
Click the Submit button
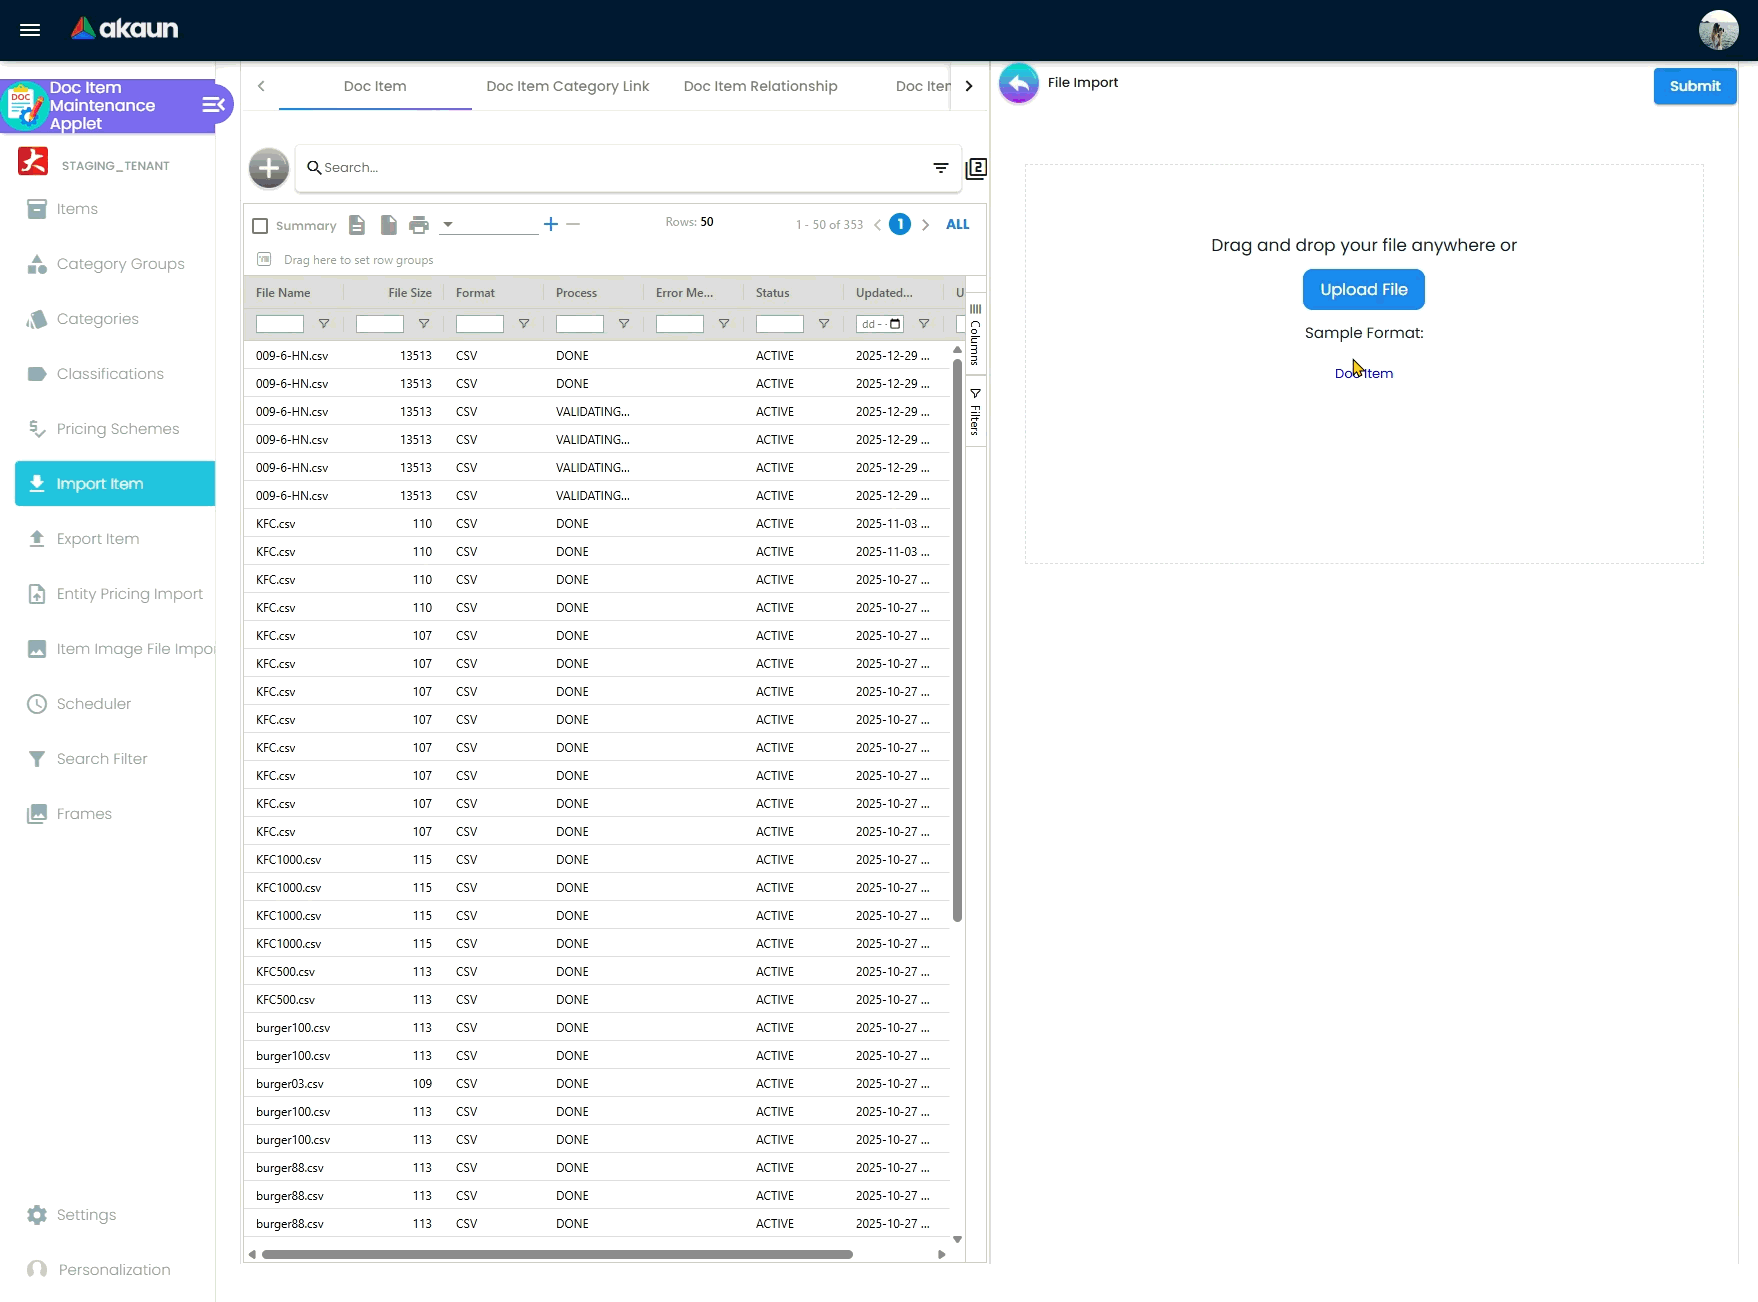click(x=1694, y=86)
